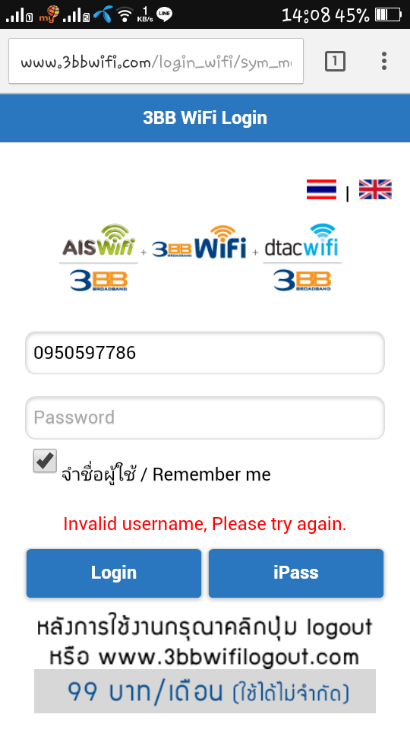410x730 pixels.
Task: Tap the dtac wifi logo
Action: pos(302,241)
